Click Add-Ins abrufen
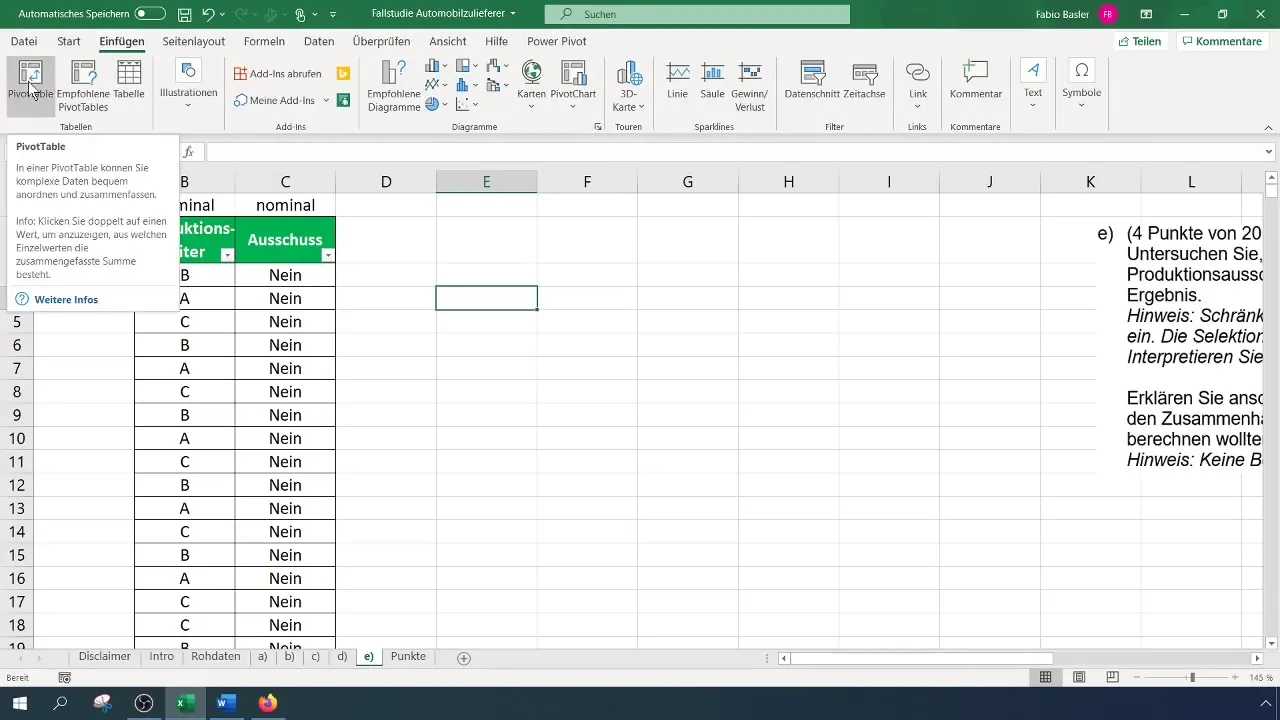 (278, 74)
